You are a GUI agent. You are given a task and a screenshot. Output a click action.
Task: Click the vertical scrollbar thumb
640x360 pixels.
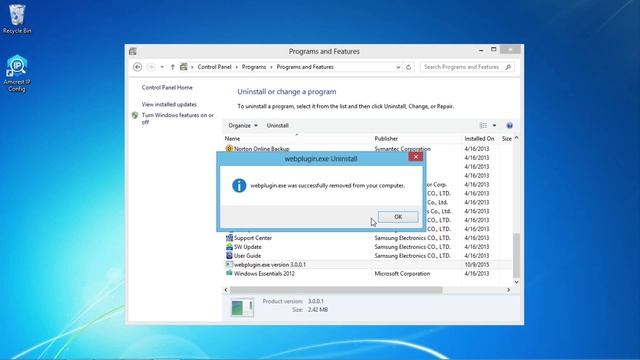[516, 255]
